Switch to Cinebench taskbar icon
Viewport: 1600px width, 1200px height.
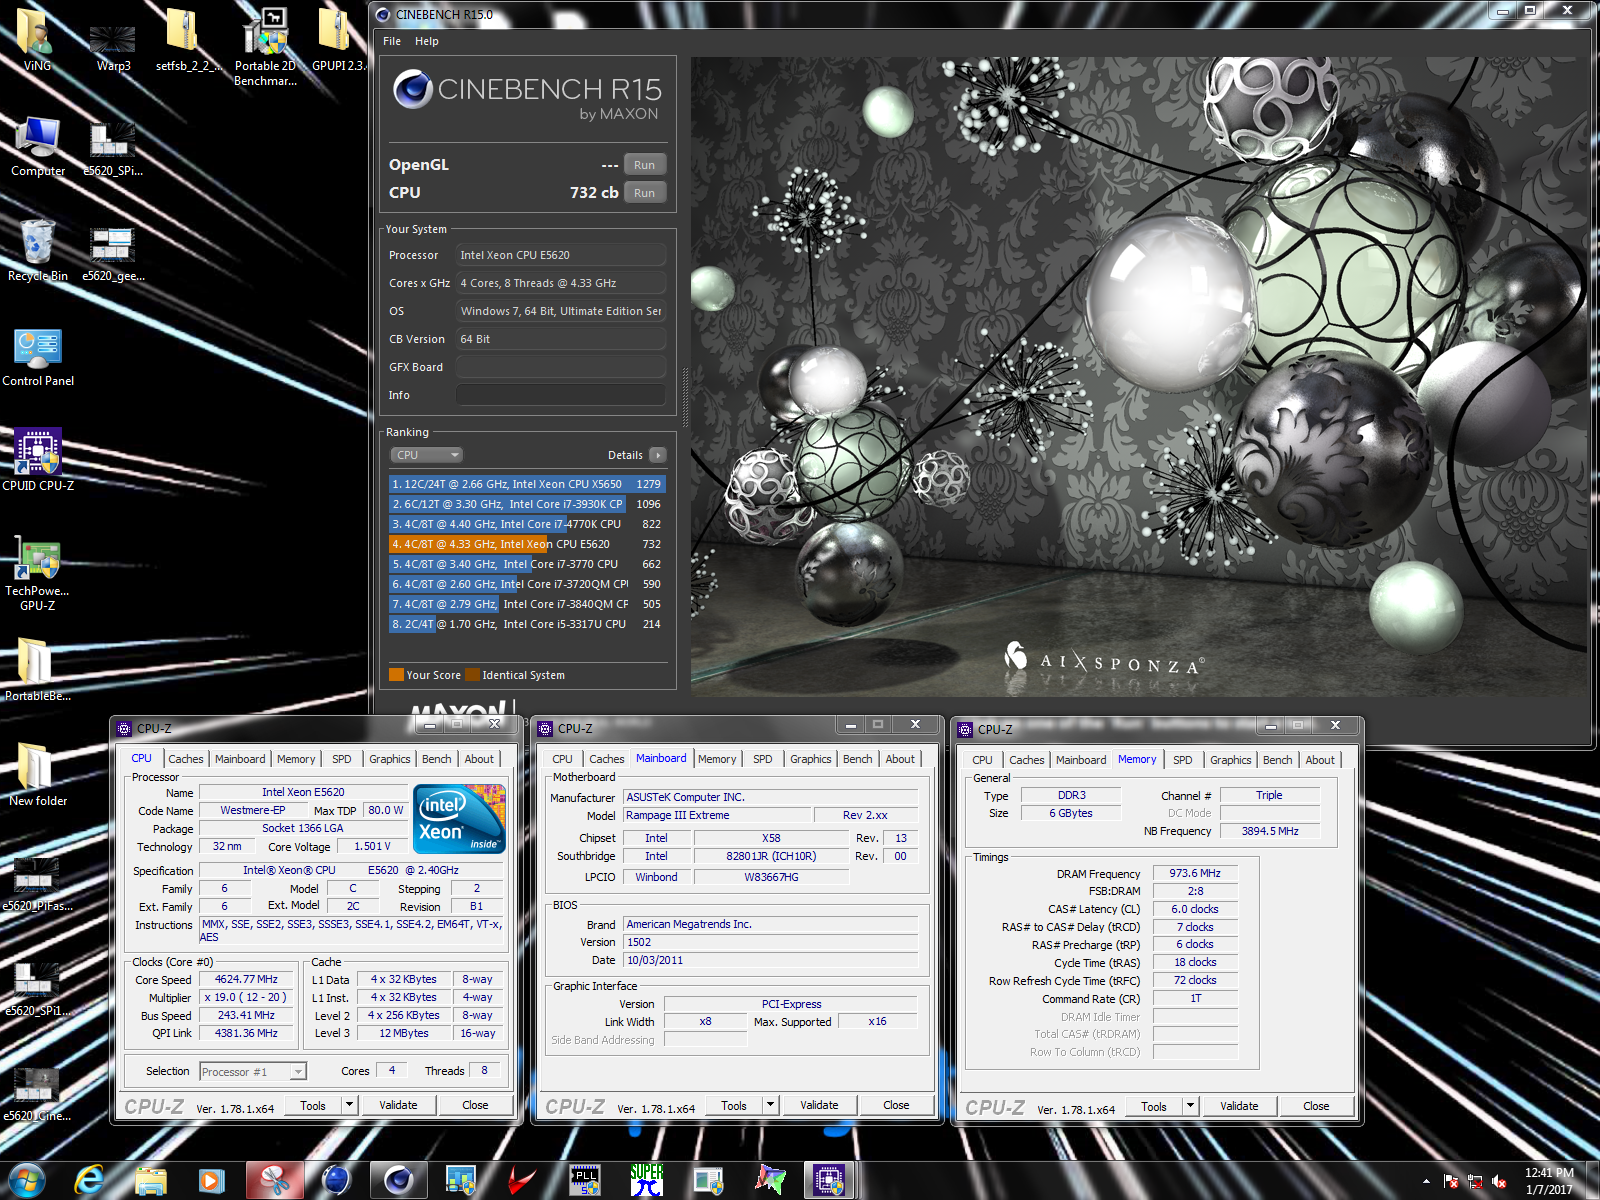point(399,1180)
